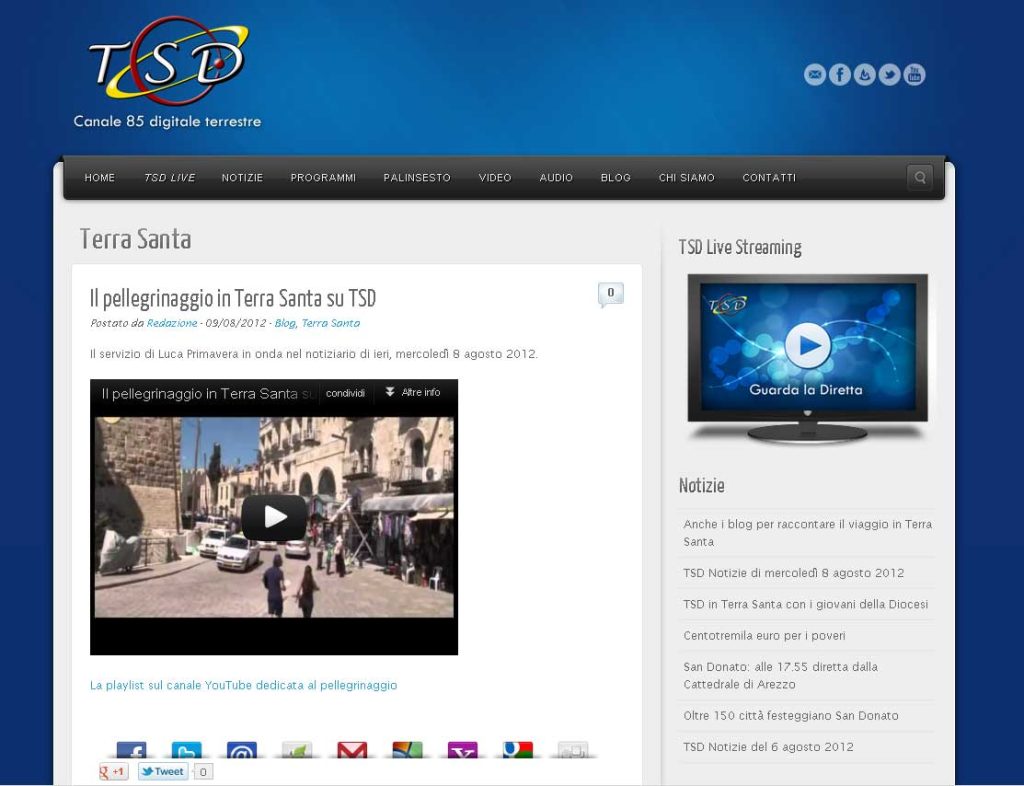Play the Terra Santa pilgrimage video
Viewport: 1024px width, 786px height.
tap(274, 517)
